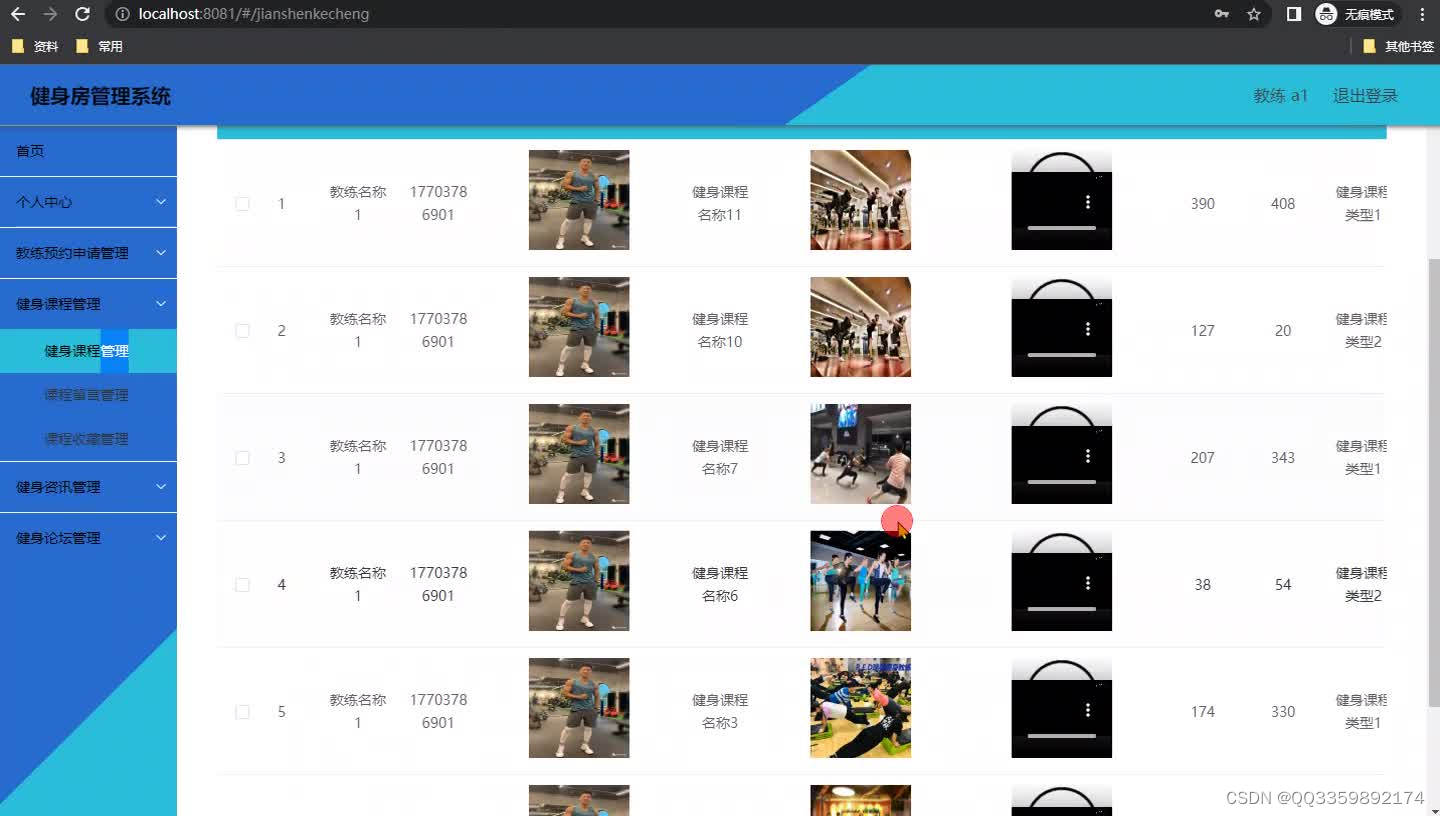The image size is (1440, 816).
Task: Click the 教练 a1 user label
Action: pyautogui.click(x=1281, y=96)
